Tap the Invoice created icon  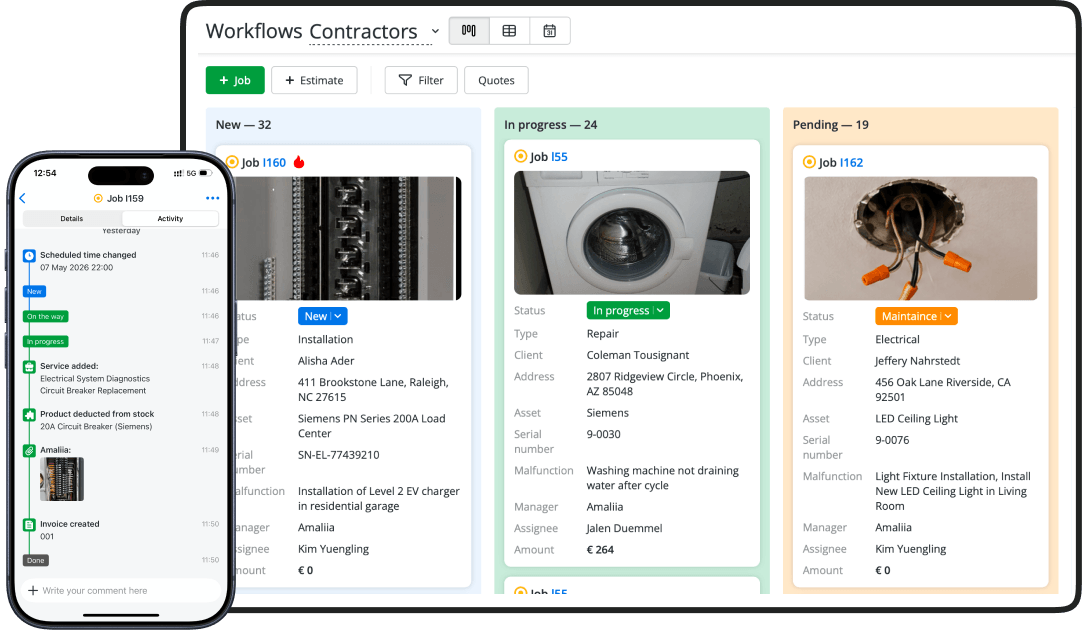point(29,525)
